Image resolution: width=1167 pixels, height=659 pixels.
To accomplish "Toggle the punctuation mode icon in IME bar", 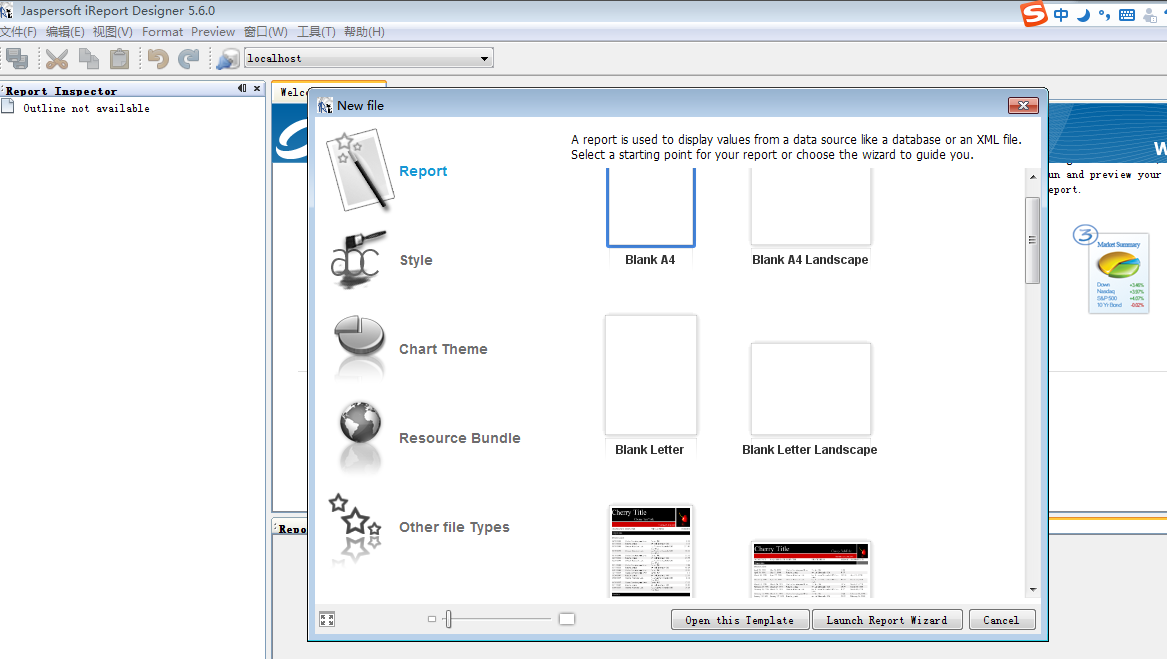I will click(1104, 15).
